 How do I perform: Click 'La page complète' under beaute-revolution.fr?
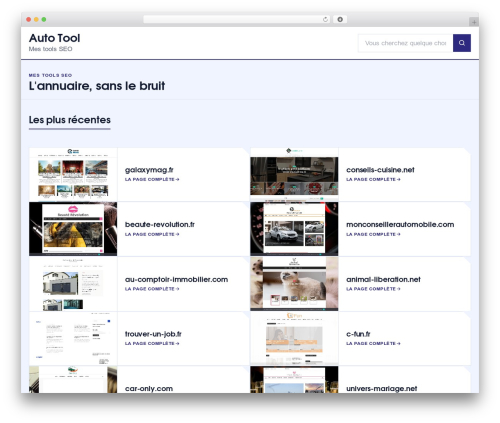pyautogui.click(x=152, y=234)
